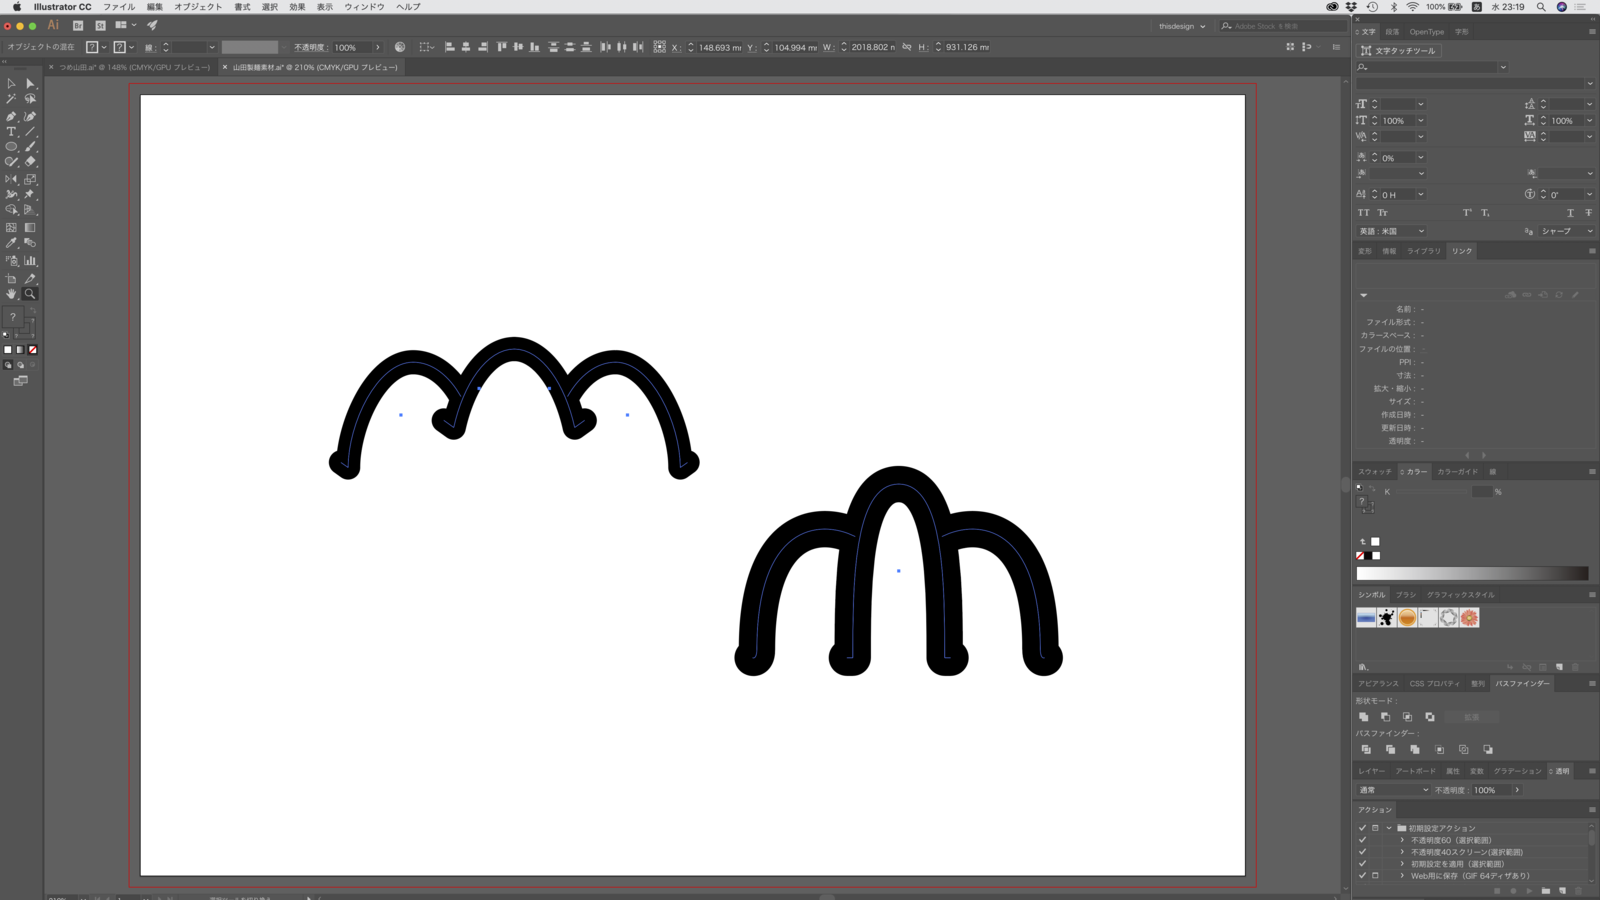Click the Ellipse shape tool
Image resolution: width=1600 pixels, height=900 pixels.
pyautogui.click(x=11, y=147)
